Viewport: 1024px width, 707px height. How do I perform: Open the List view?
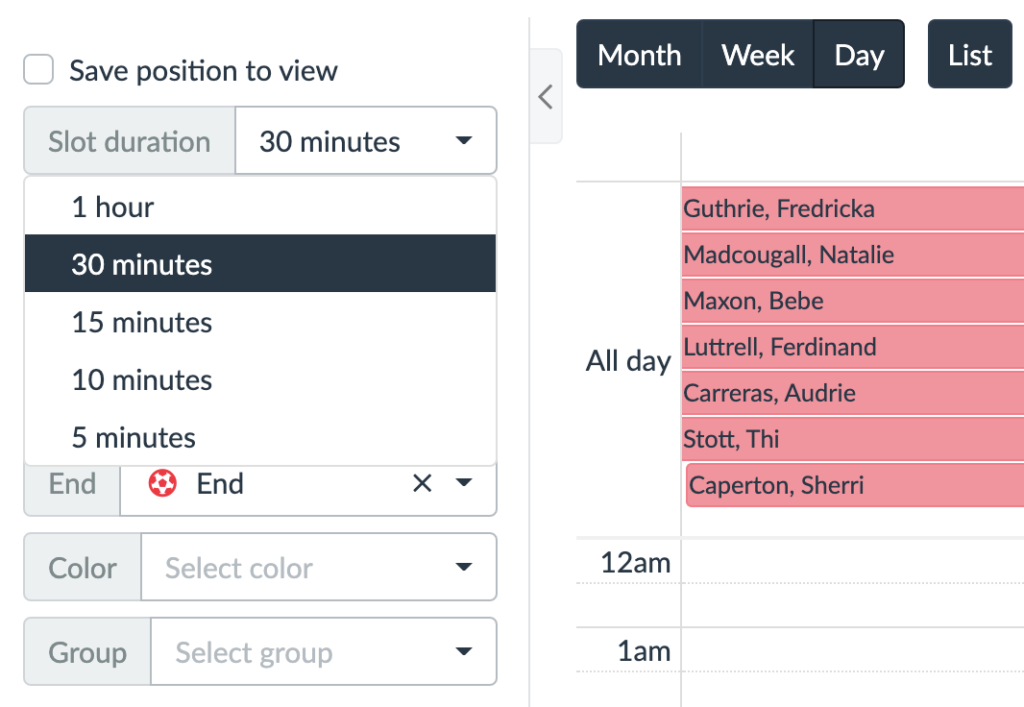[x=969, y=53]
